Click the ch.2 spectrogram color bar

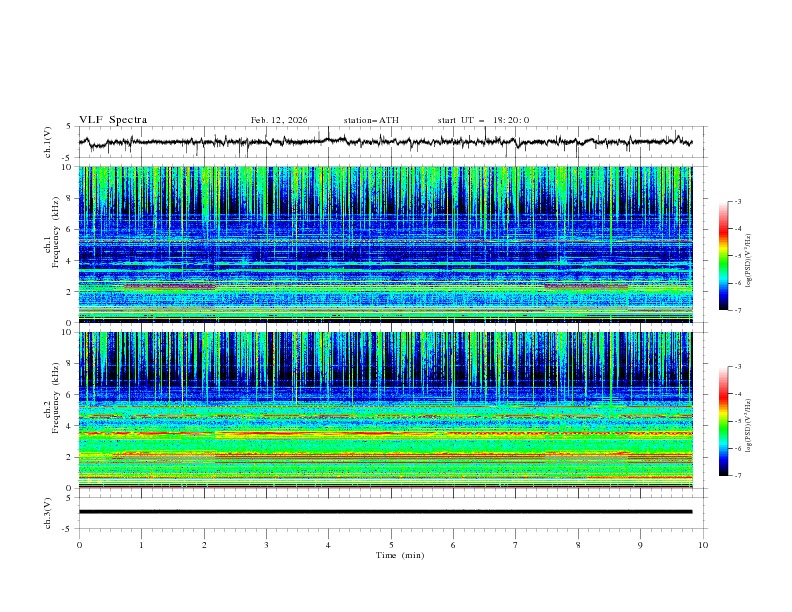coord(723,421)
